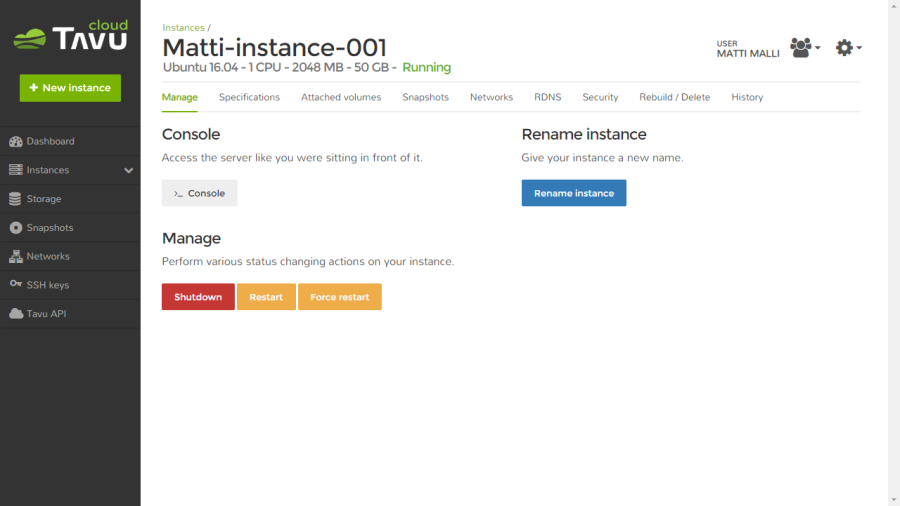The height and width of the screenshot is (506, 900).
Task: Open the Security tab
Action: point(600,98)
